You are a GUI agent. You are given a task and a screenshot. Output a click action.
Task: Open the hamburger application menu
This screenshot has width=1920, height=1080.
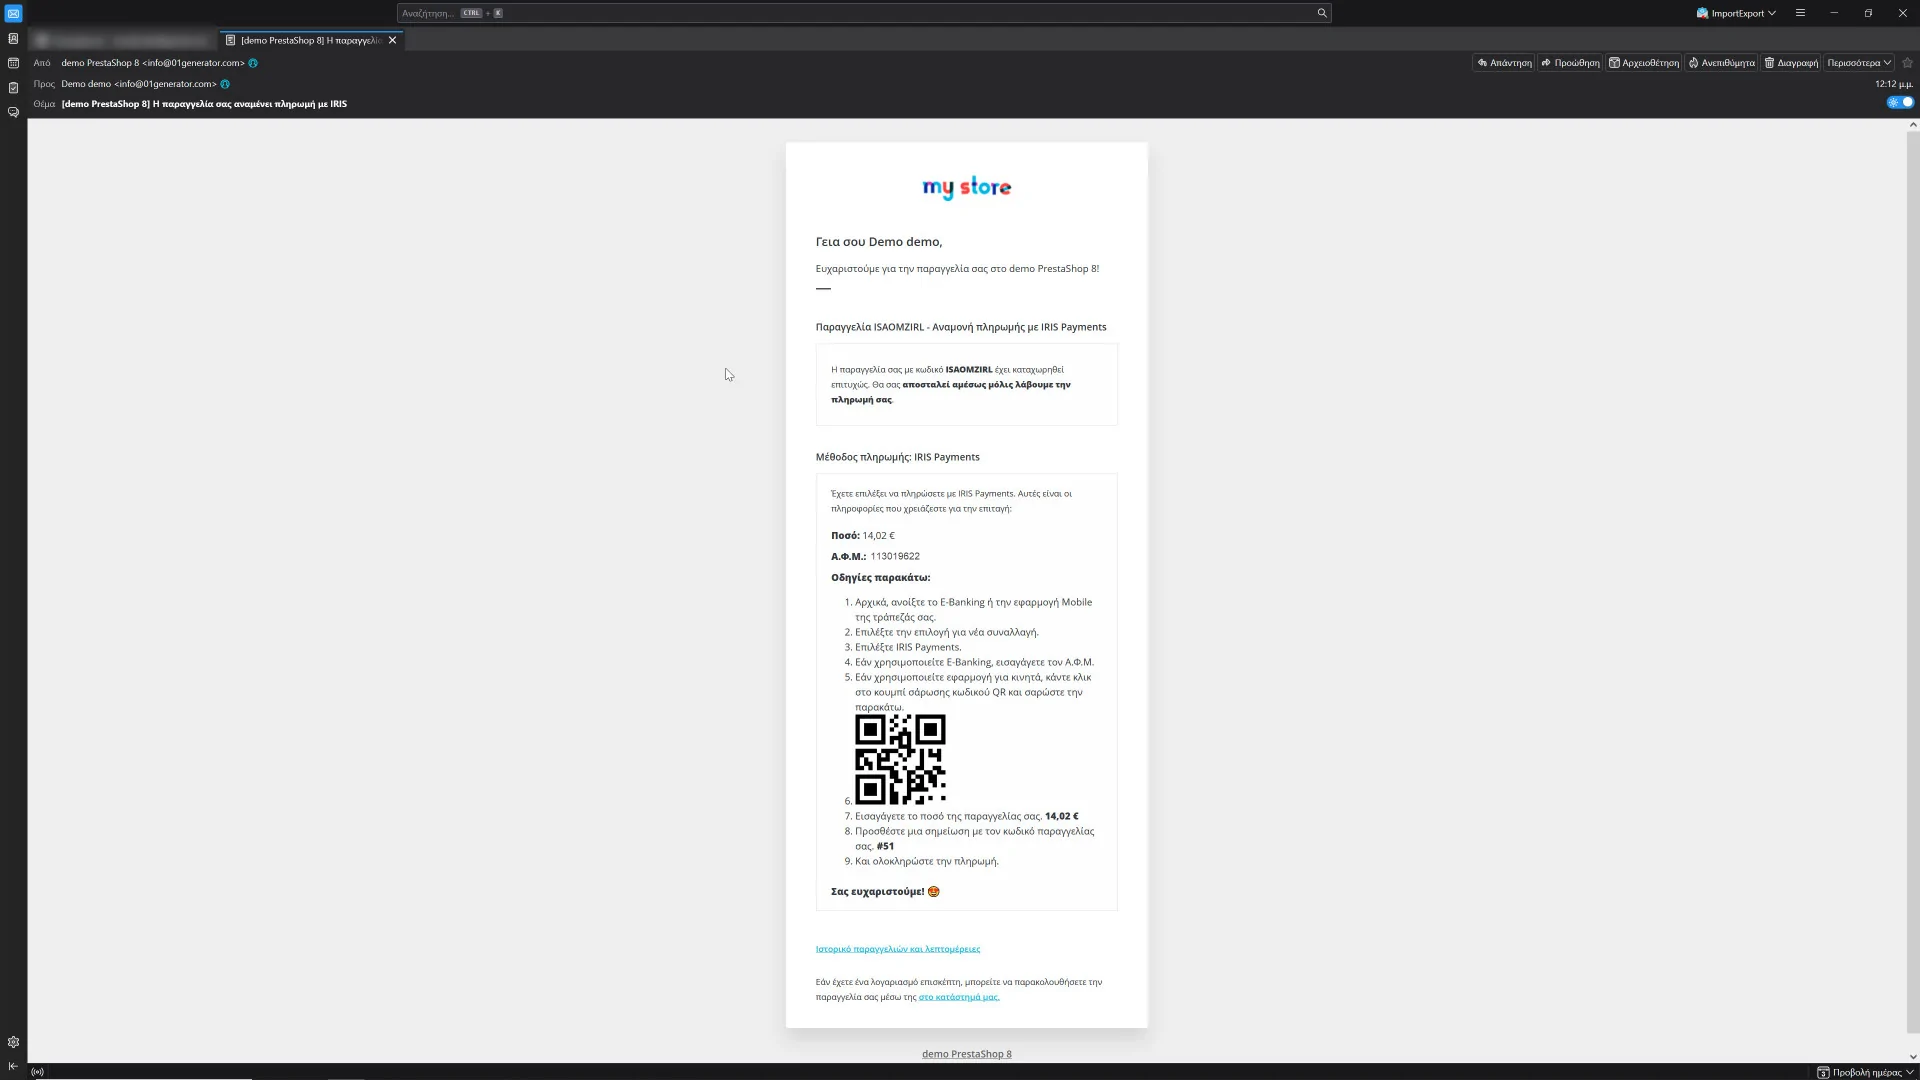pos(1800,13)
